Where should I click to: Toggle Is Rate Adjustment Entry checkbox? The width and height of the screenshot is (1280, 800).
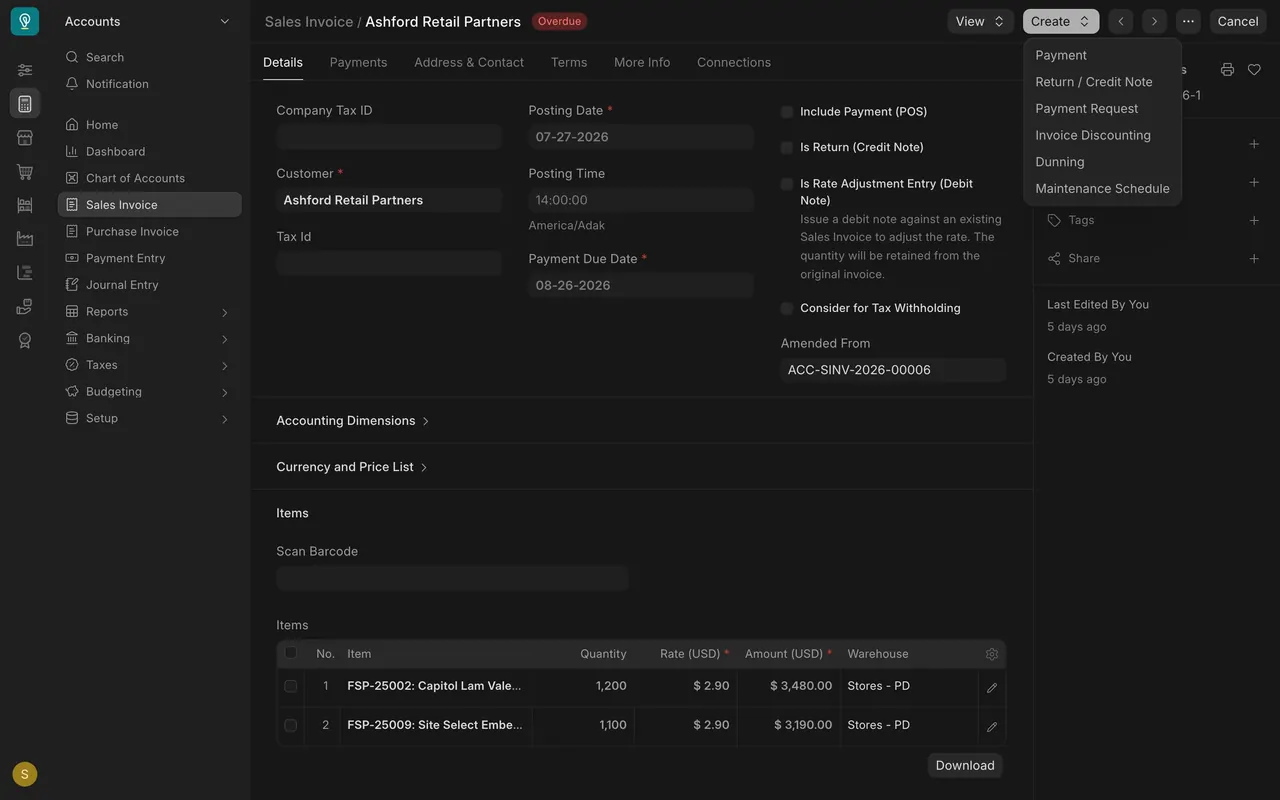click(x=787, y=184)
